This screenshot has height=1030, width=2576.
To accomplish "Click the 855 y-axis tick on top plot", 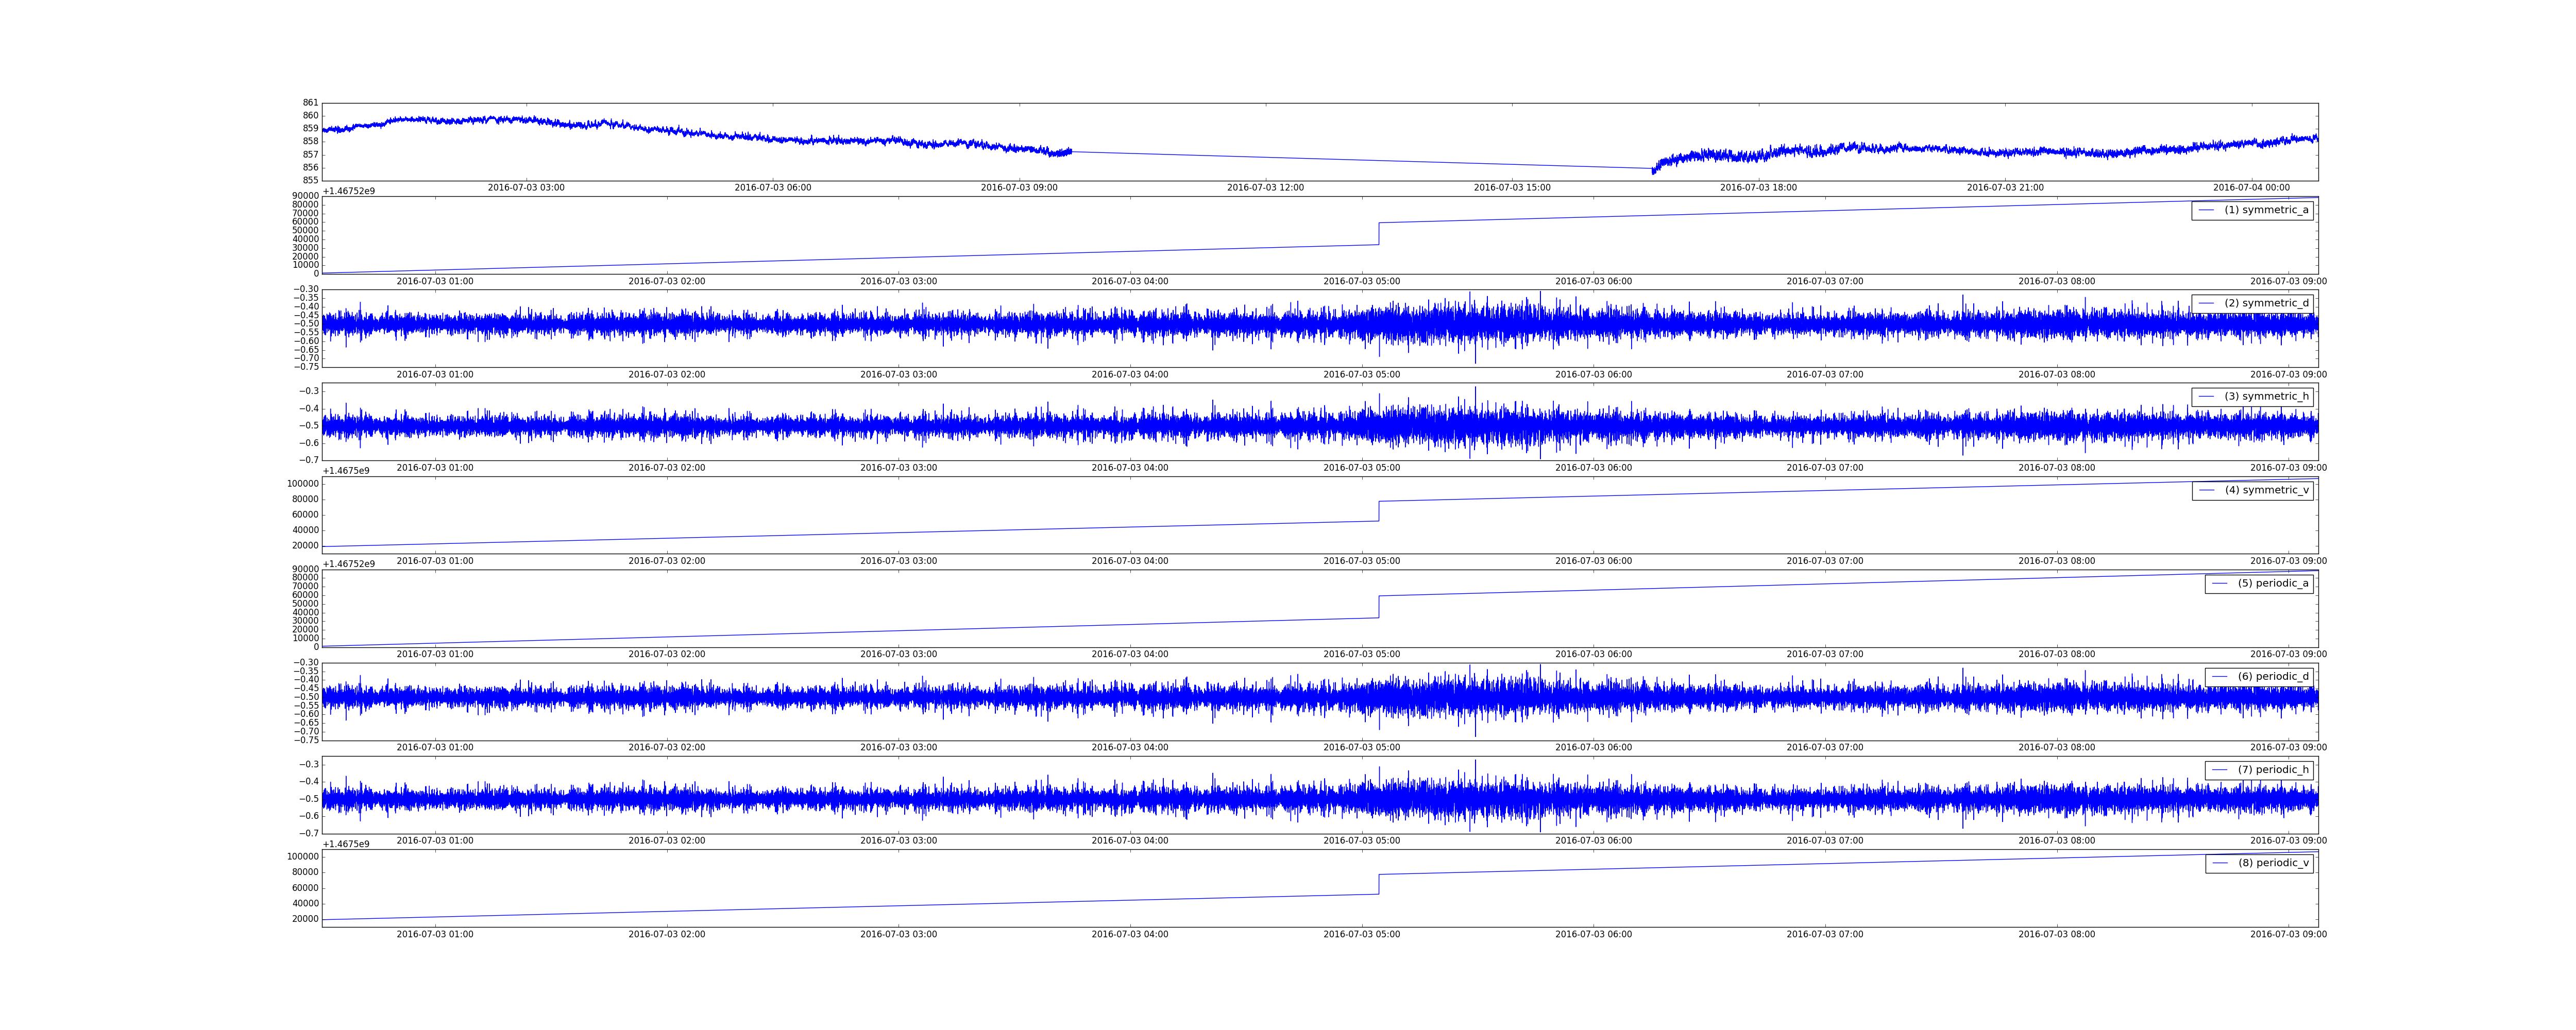I will (x=310, y=180).
